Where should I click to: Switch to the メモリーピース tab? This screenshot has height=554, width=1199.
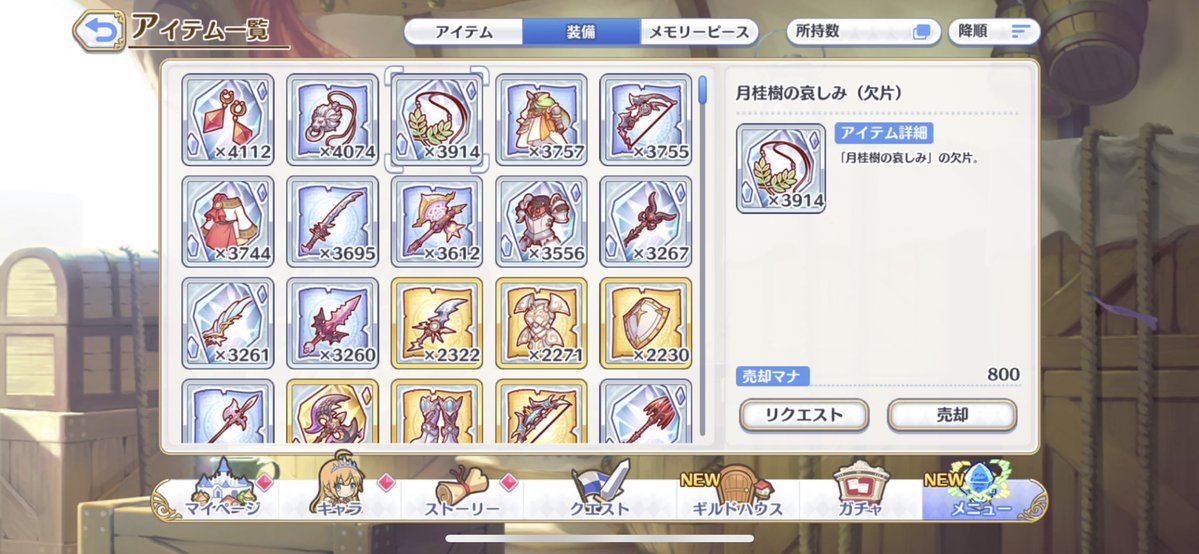pos(699,32)
